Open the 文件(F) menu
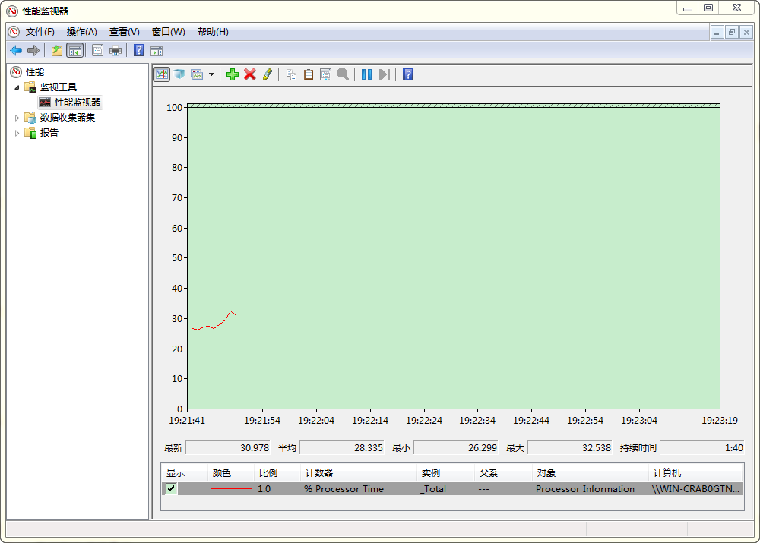The width and height of the screenshot is (760, 544). tap(40, 31)
